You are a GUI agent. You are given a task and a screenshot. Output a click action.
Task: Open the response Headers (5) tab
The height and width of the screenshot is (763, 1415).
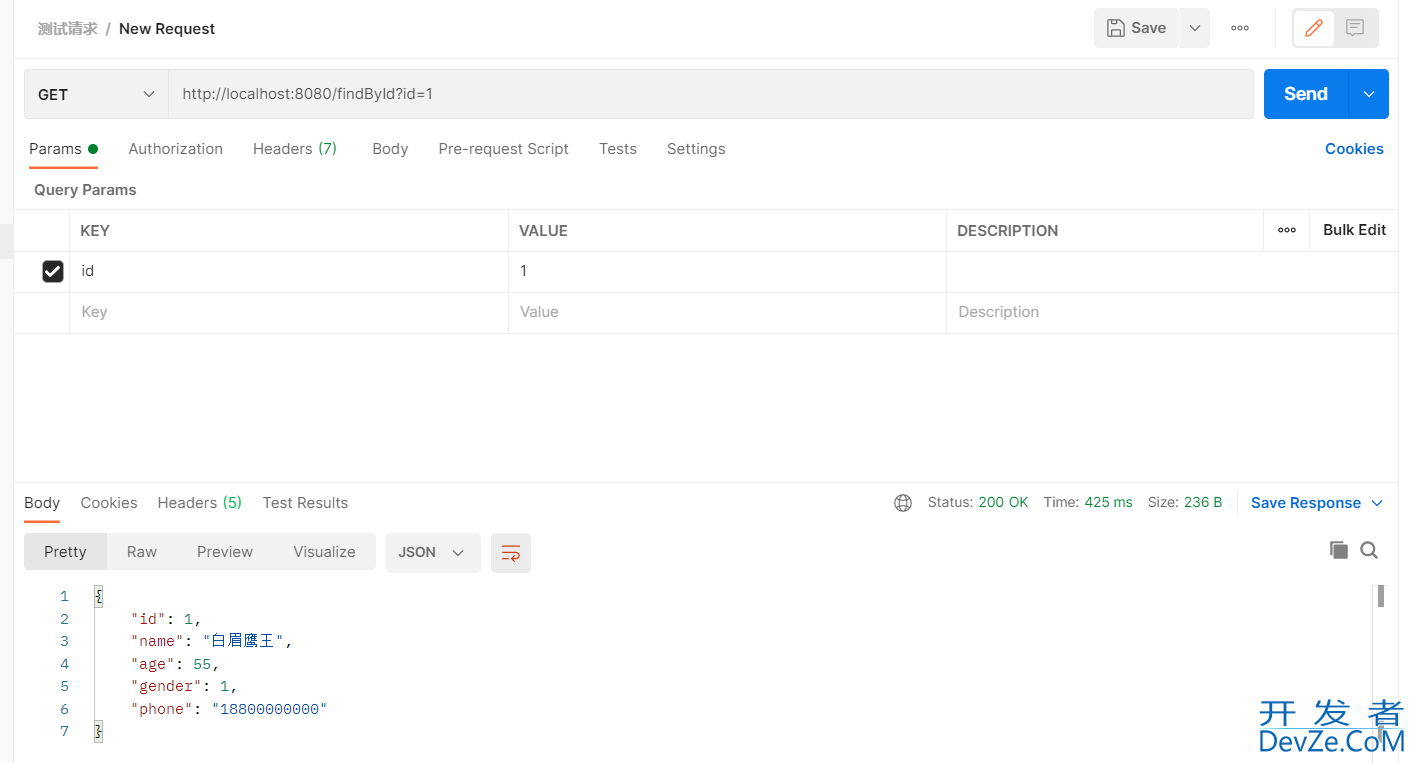[x=200, y=503]
